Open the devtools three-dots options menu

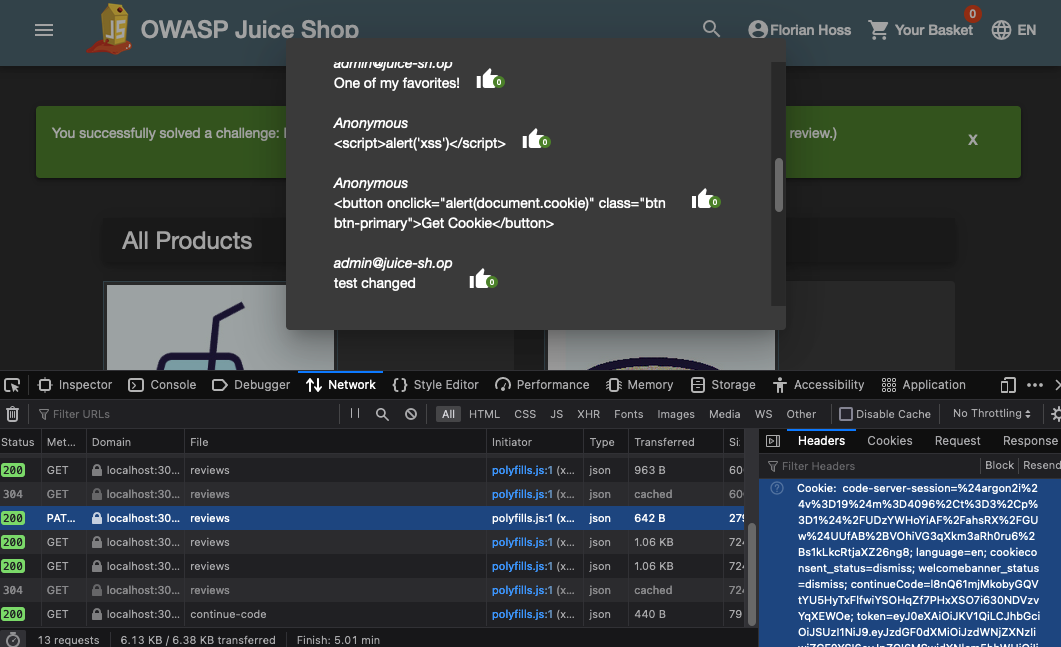point(1035,385)
